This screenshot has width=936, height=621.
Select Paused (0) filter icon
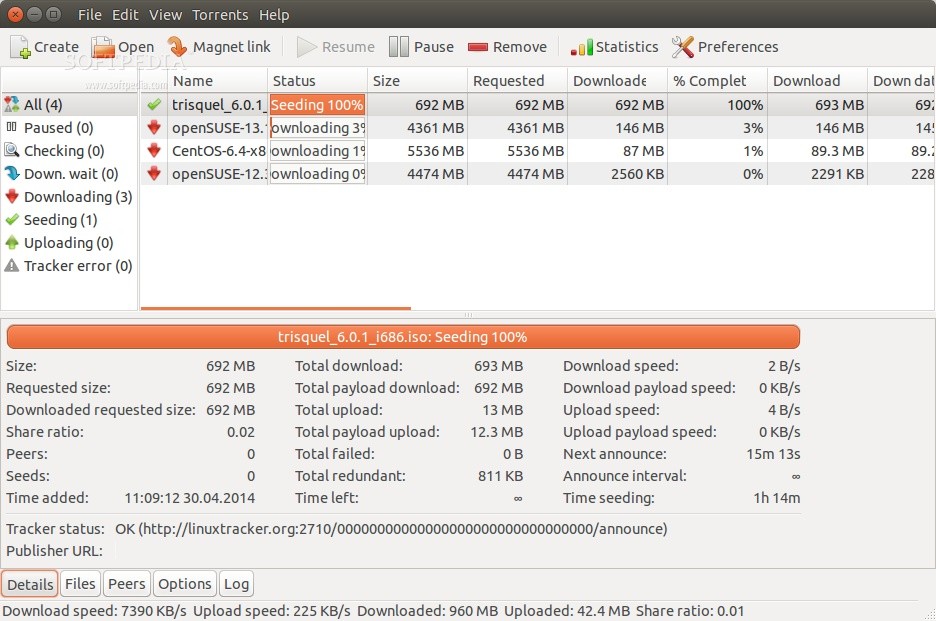pos(12,127)
